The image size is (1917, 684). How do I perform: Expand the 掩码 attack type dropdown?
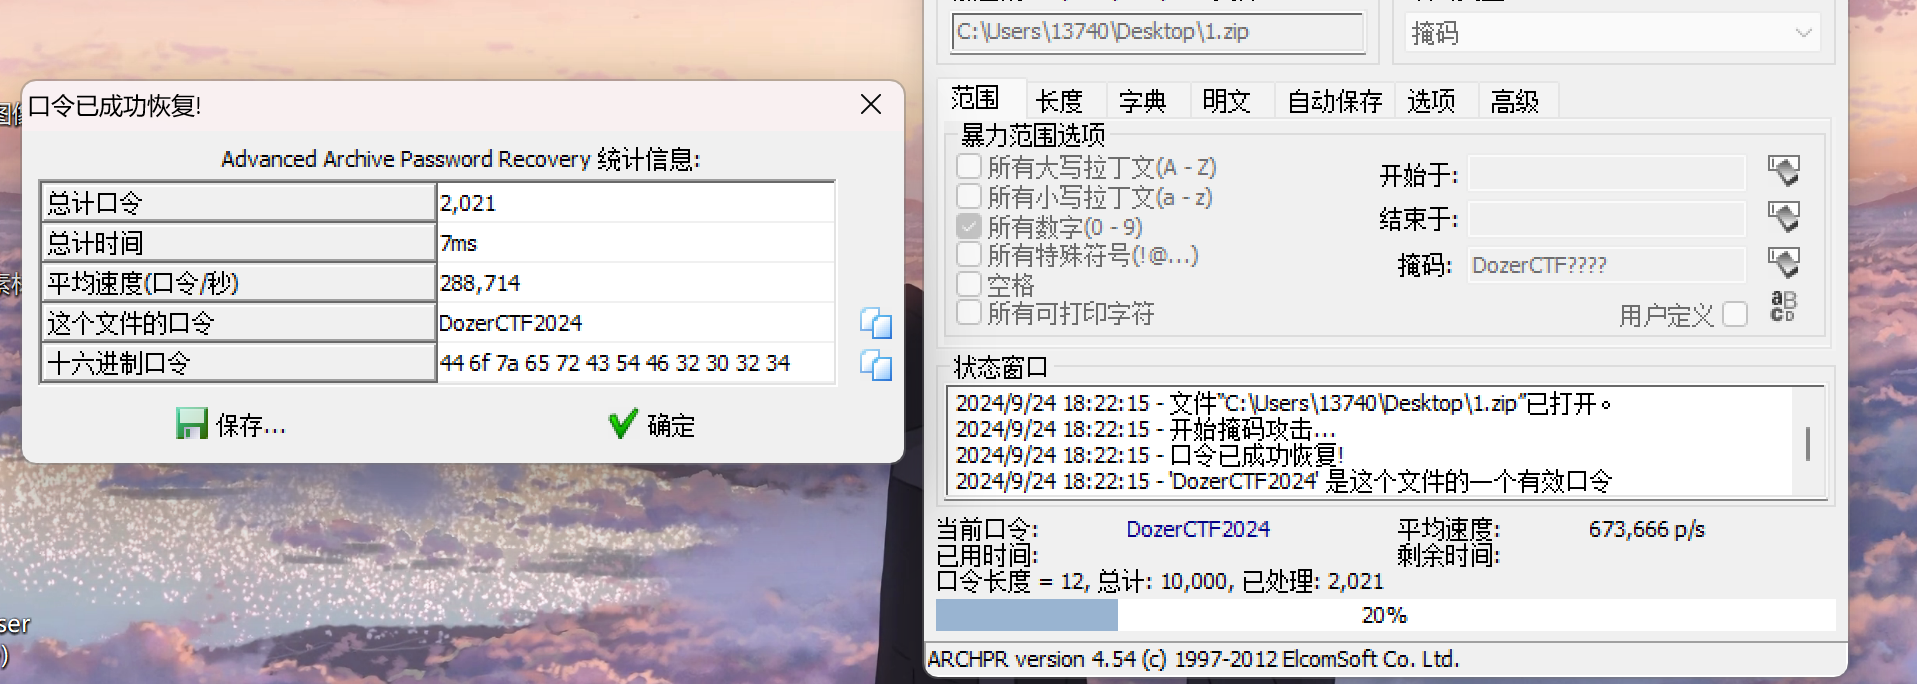tap(1612, 33)
